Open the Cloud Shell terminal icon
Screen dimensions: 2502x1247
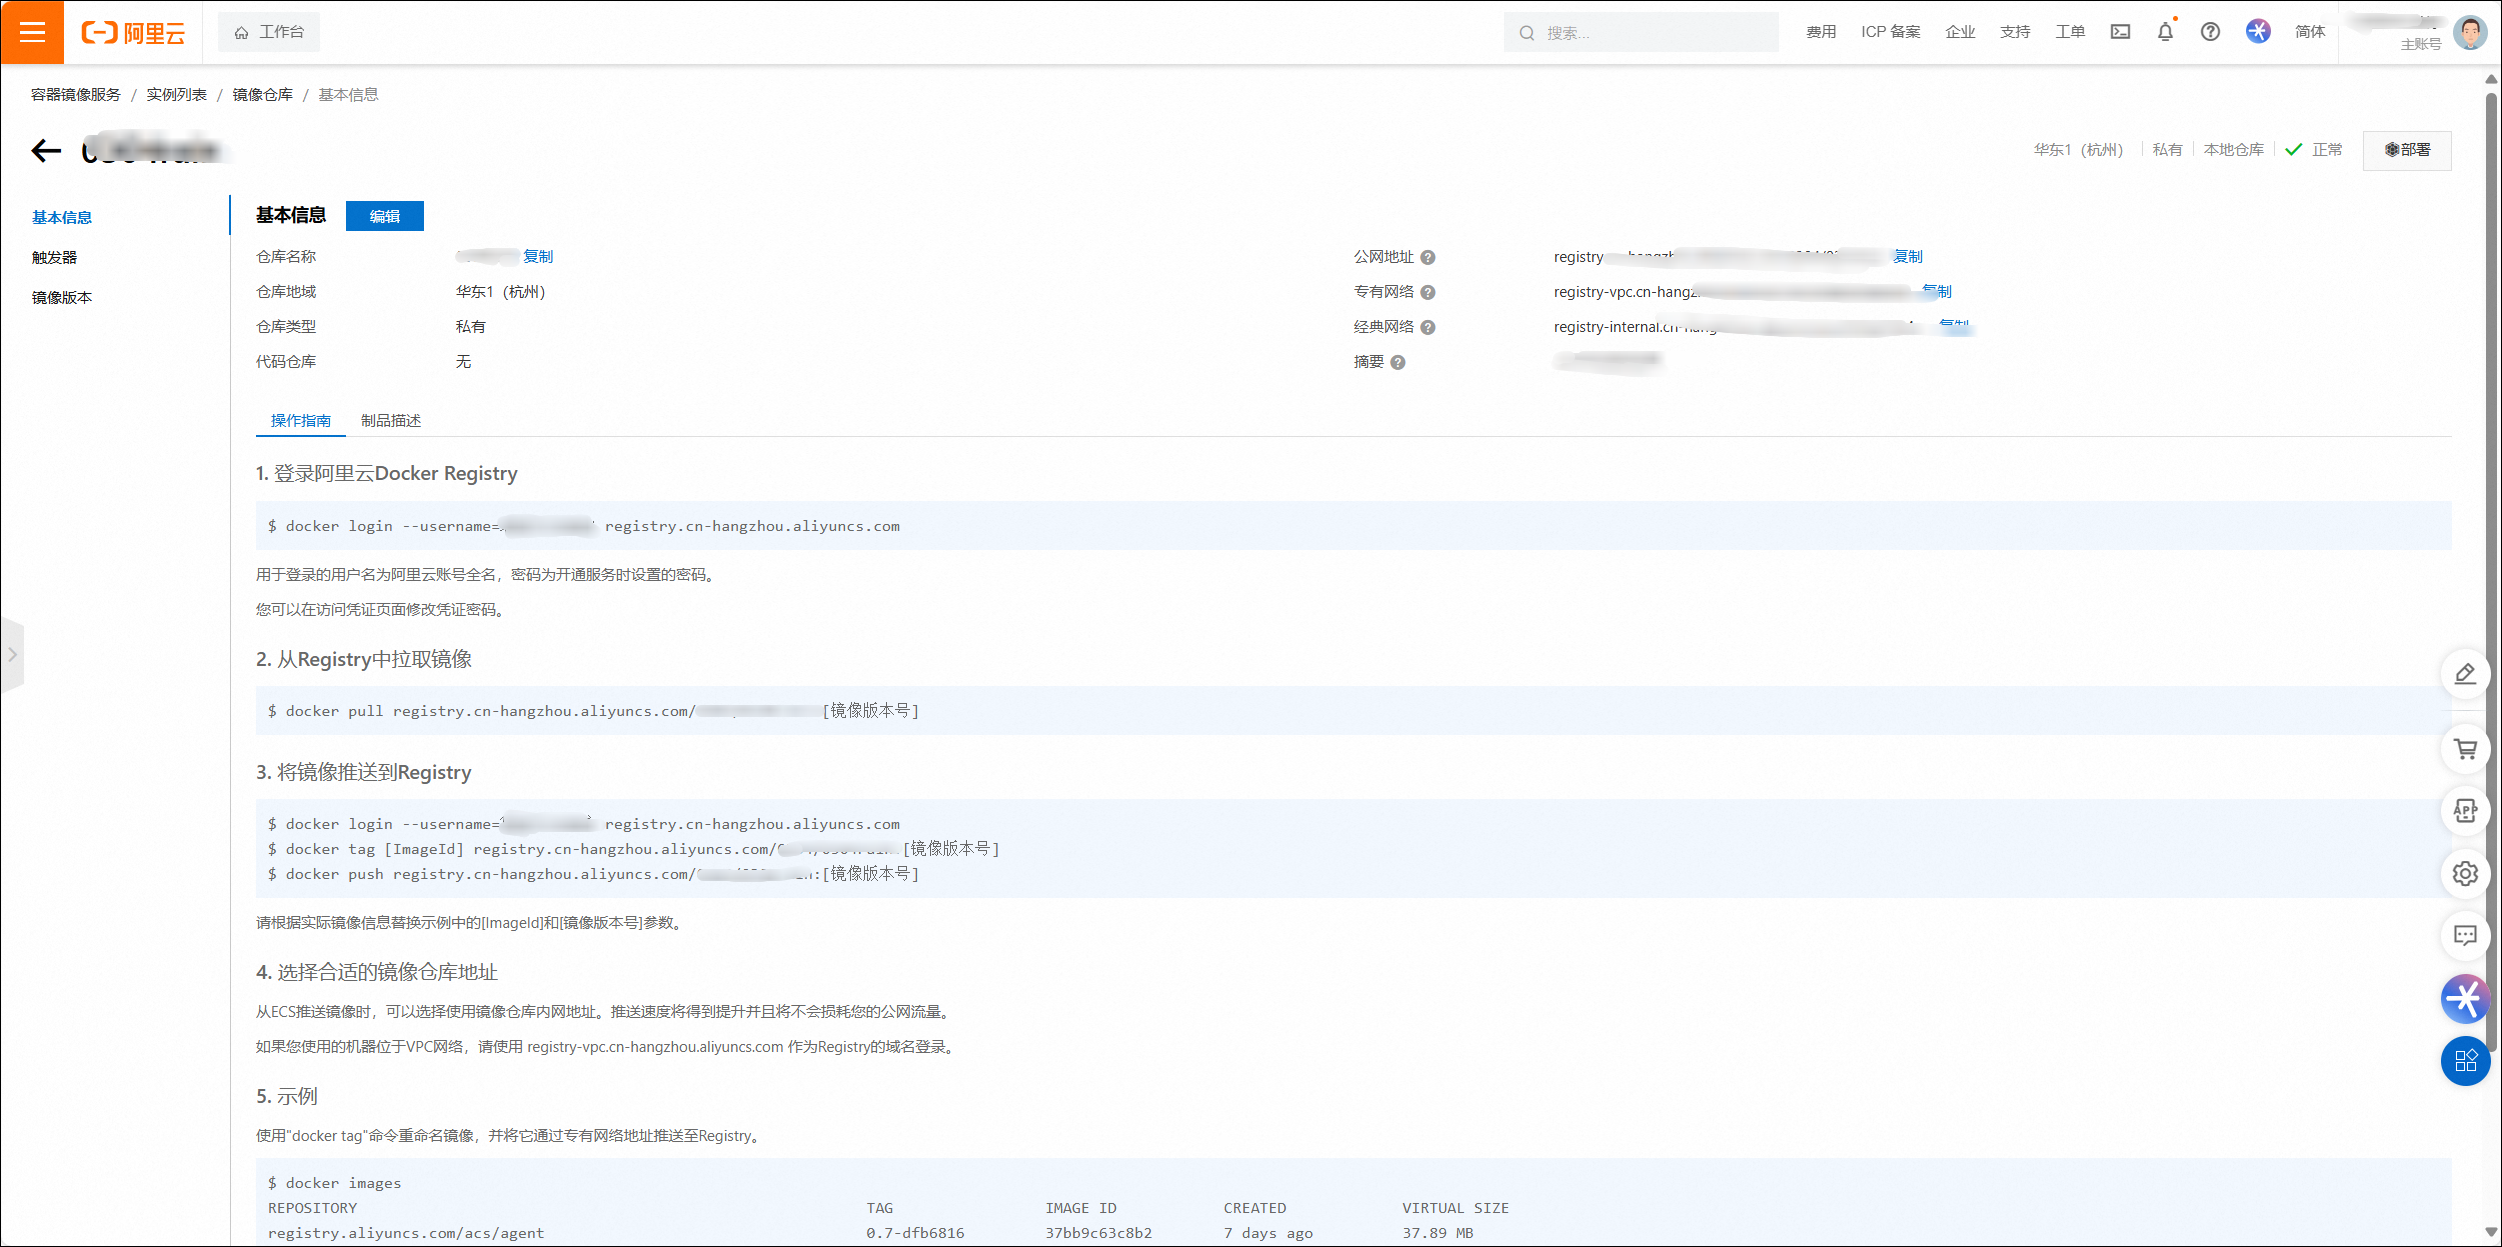2120,32
